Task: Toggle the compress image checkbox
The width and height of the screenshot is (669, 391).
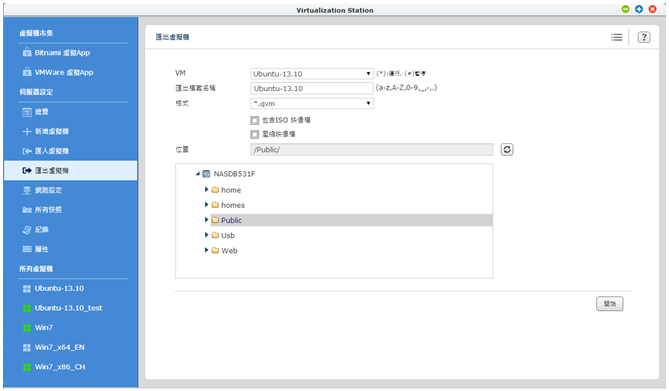Action: (255, 134)
